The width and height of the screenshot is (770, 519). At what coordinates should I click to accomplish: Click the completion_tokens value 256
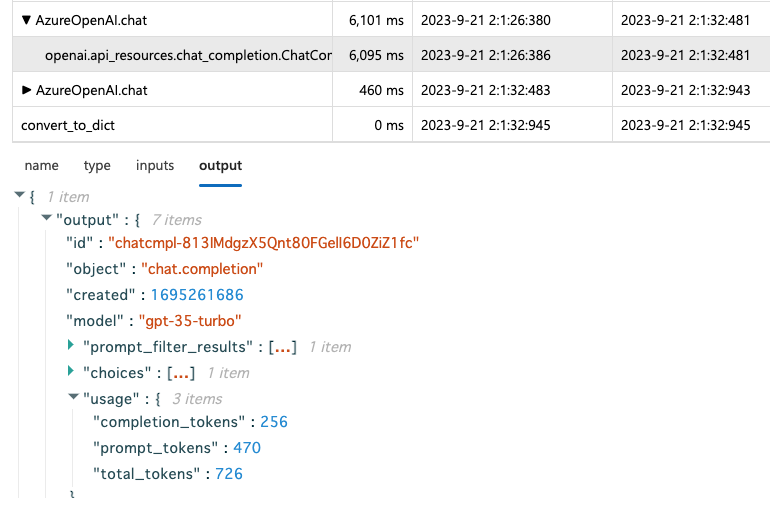tap(274, 423)
